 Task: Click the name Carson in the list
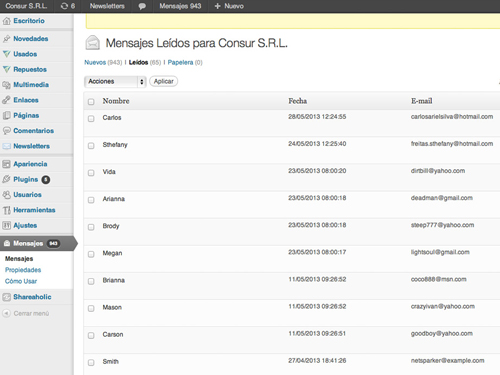(113, 334)
